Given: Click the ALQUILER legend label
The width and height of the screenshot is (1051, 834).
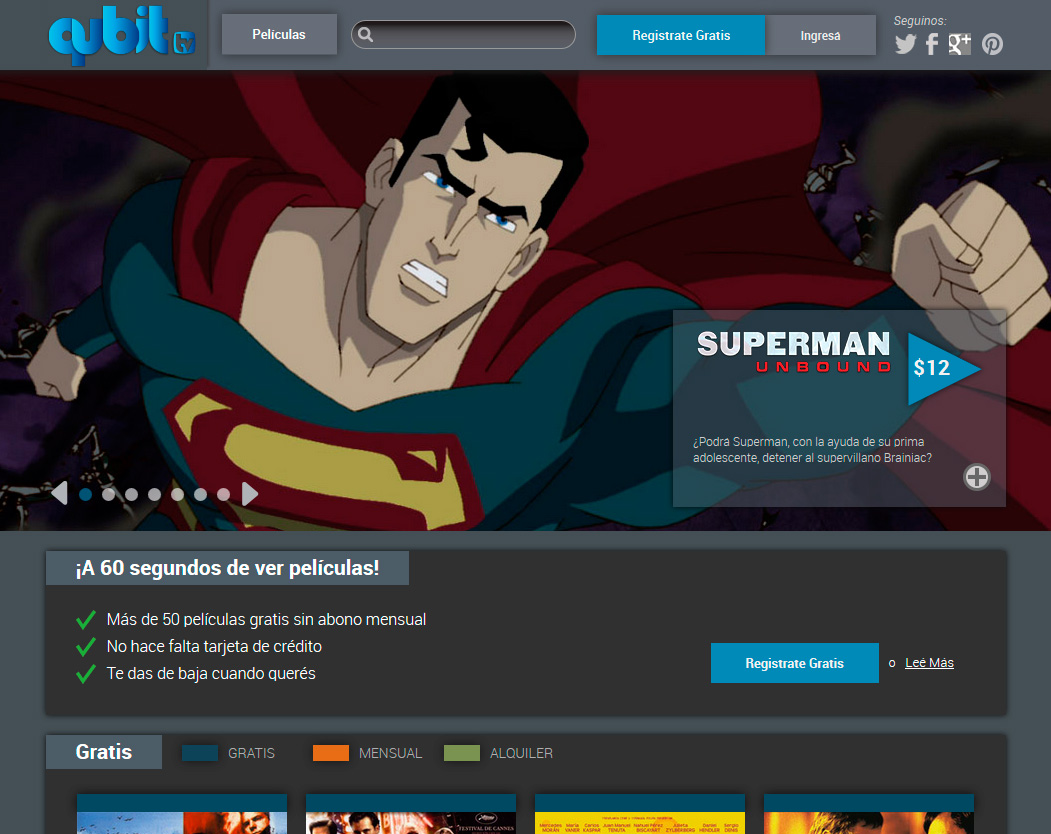Looking at the screenshot, I should click(521, 753).
